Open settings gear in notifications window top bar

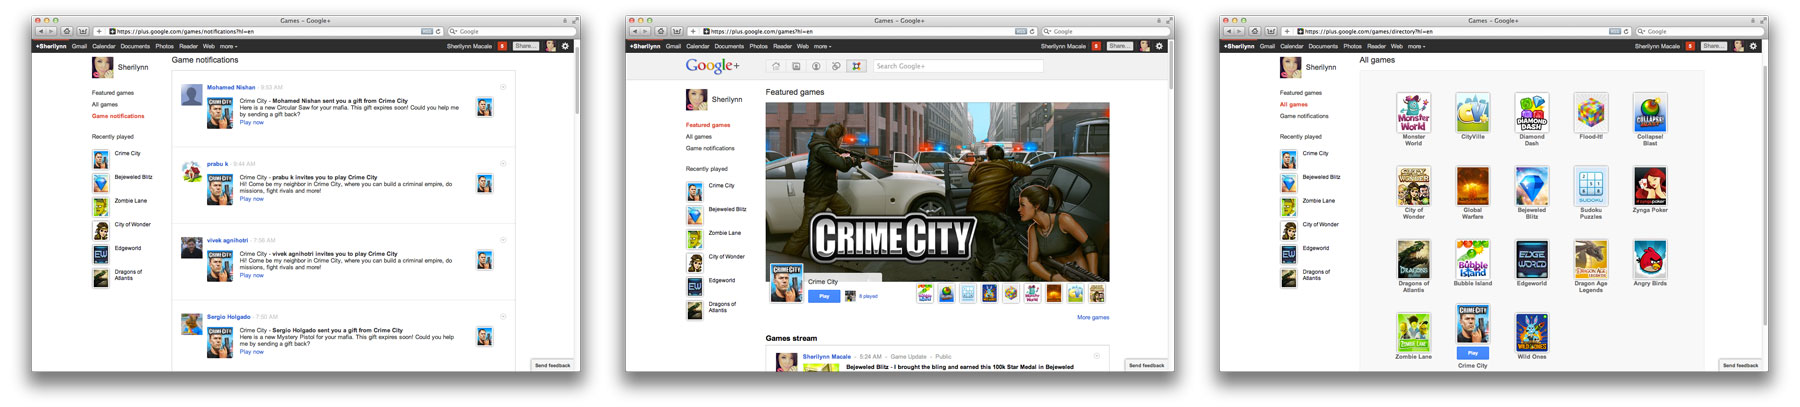click(x=565, y=46)
